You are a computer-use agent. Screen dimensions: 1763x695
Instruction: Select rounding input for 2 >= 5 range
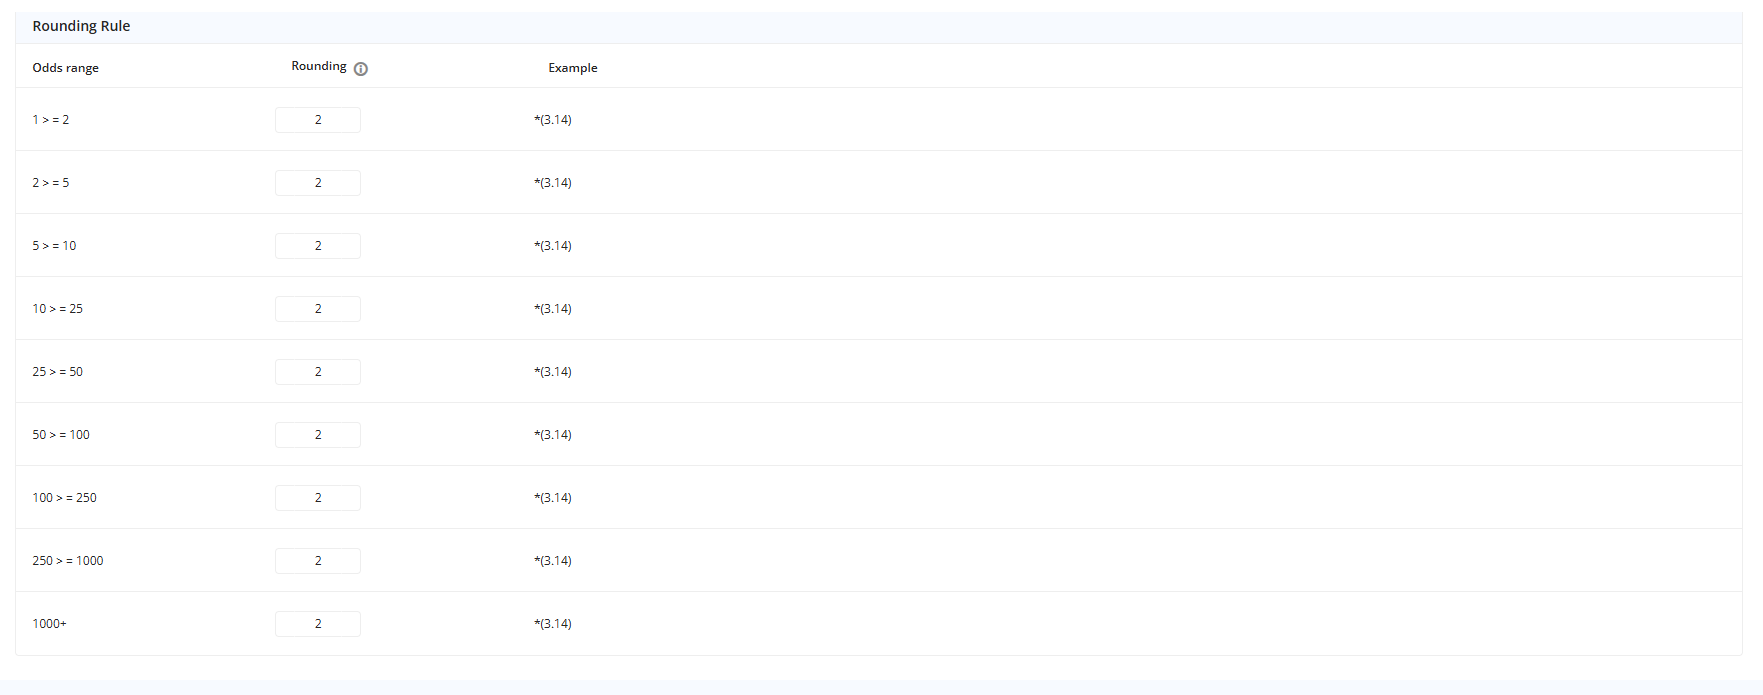318,183
